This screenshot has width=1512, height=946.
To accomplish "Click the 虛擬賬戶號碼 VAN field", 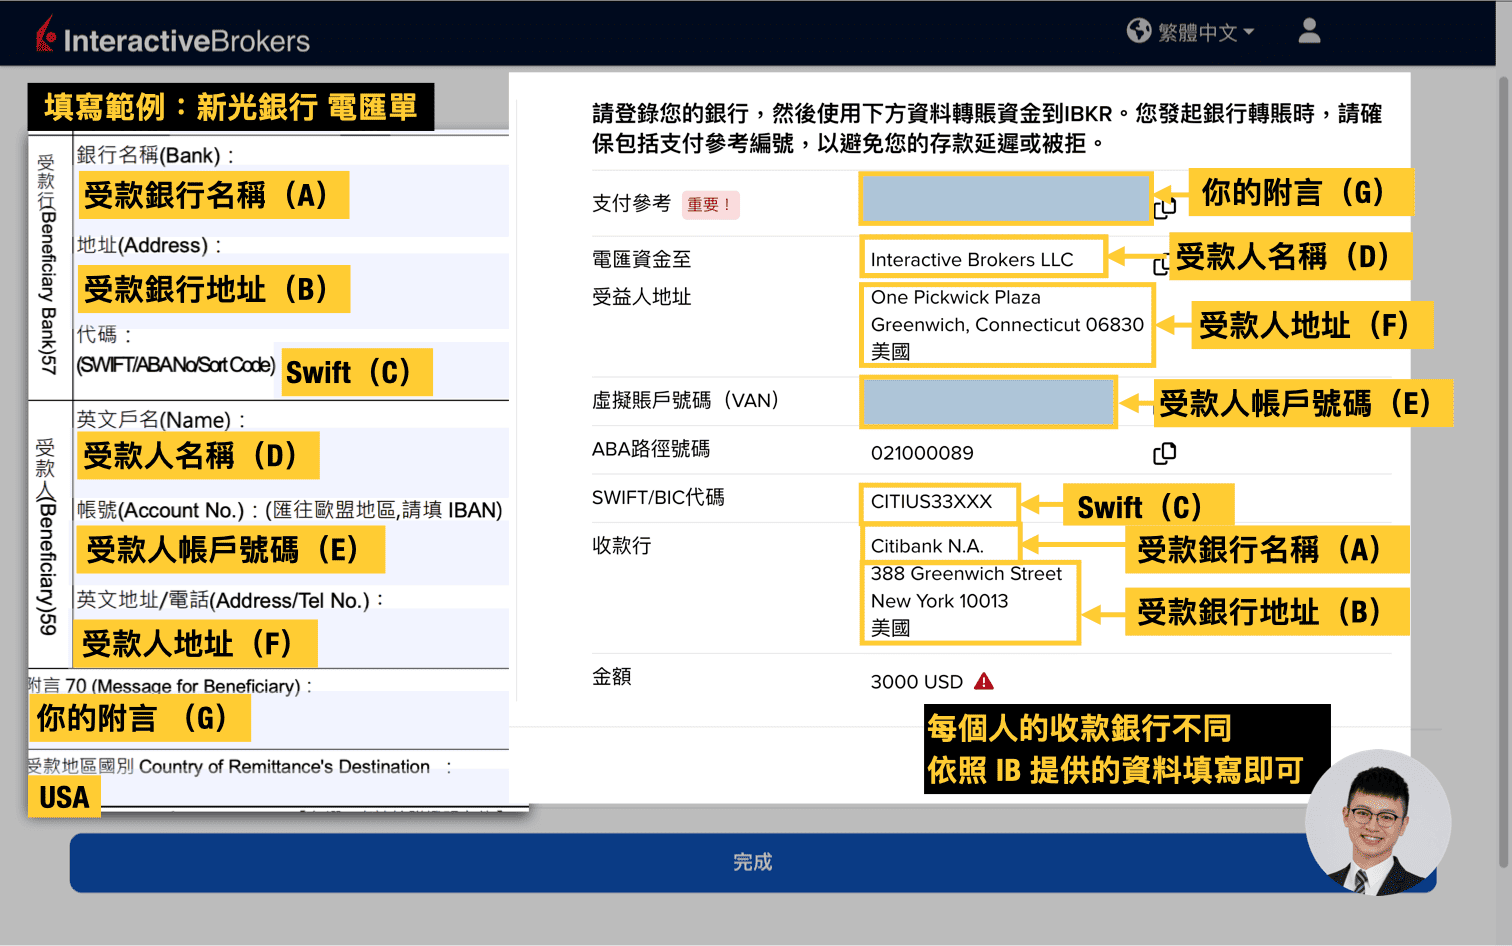I will click(988, 401).
